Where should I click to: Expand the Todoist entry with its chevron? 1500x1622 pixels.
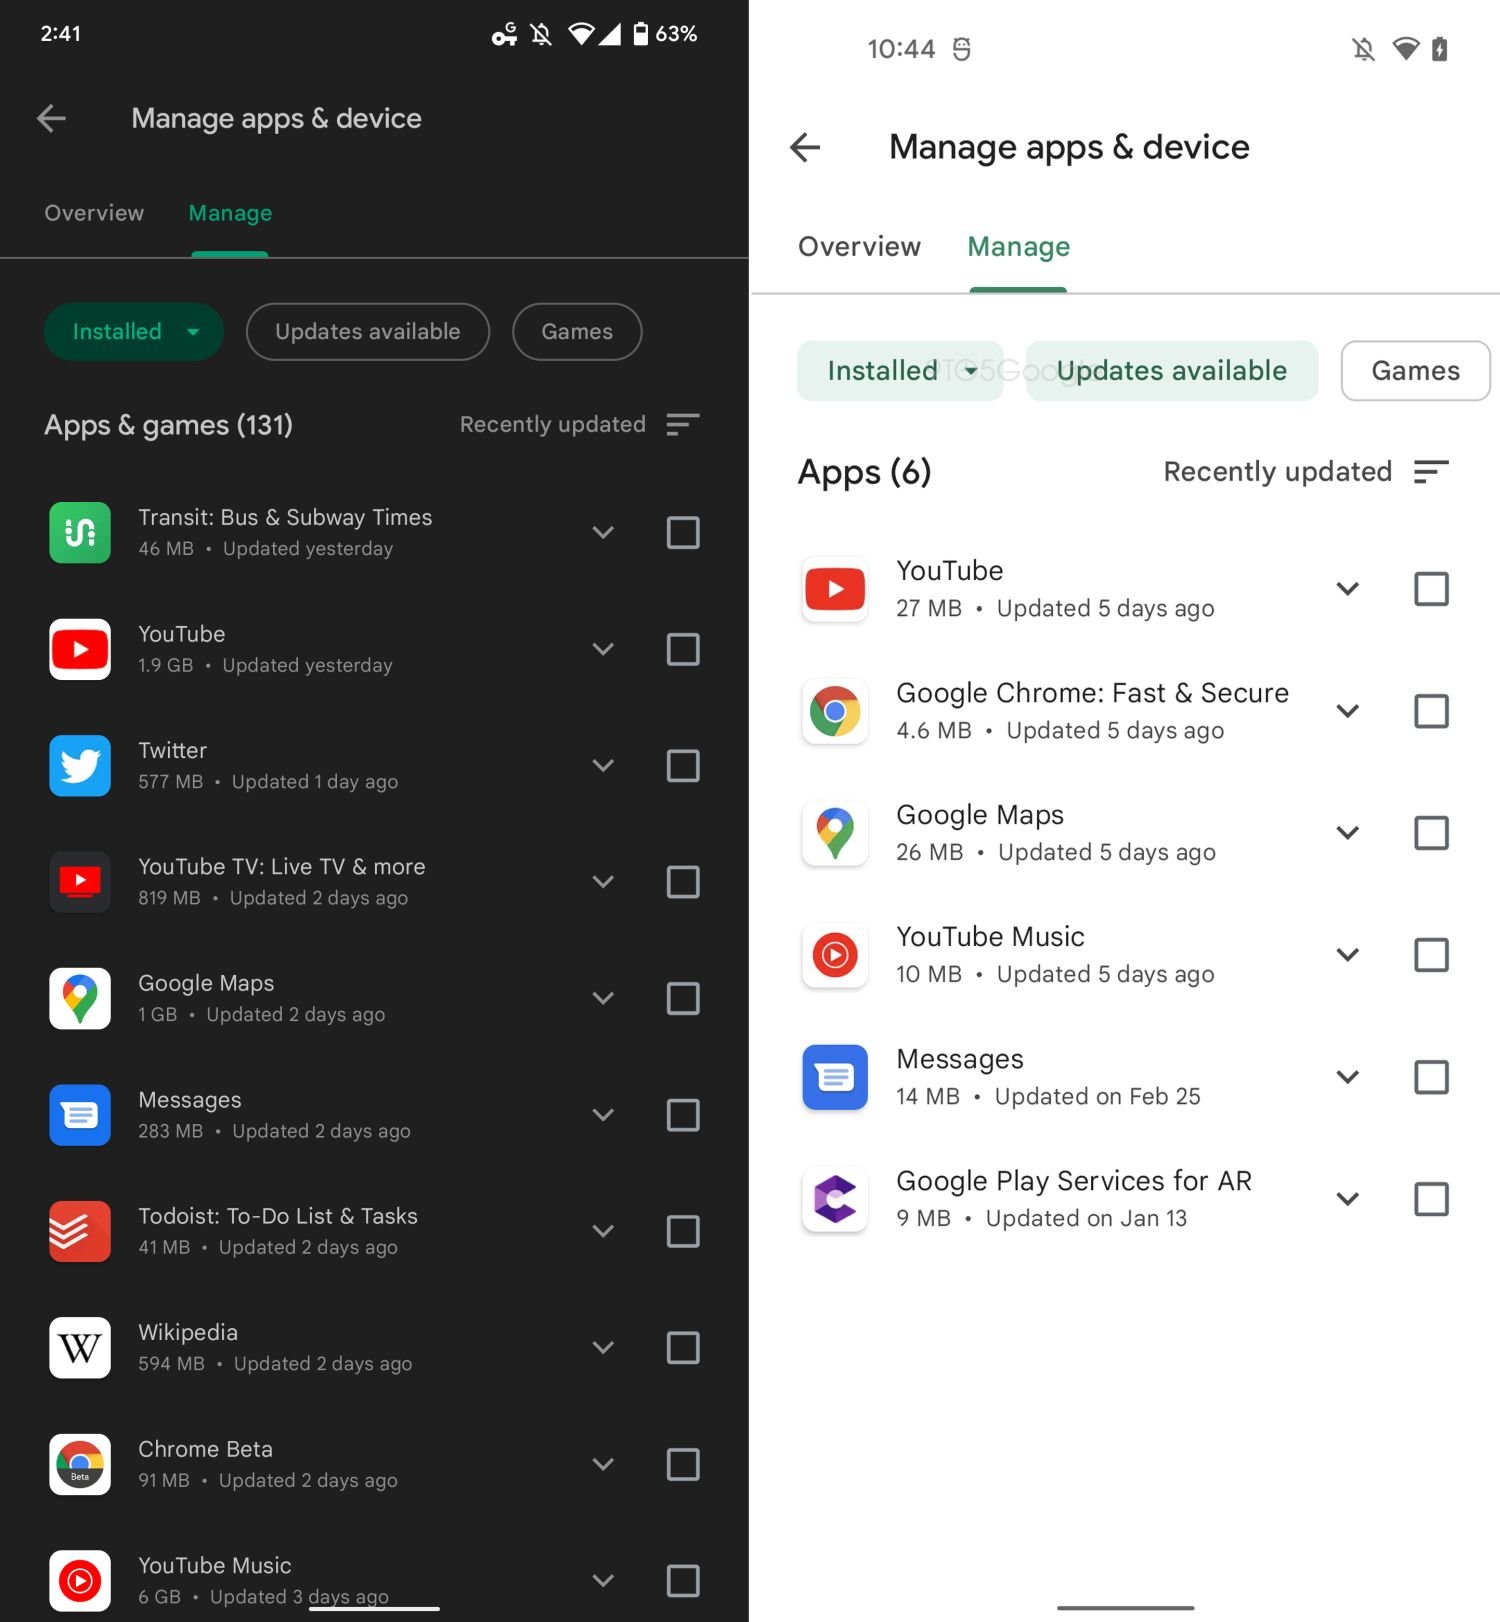click(x=603, y=1231)
